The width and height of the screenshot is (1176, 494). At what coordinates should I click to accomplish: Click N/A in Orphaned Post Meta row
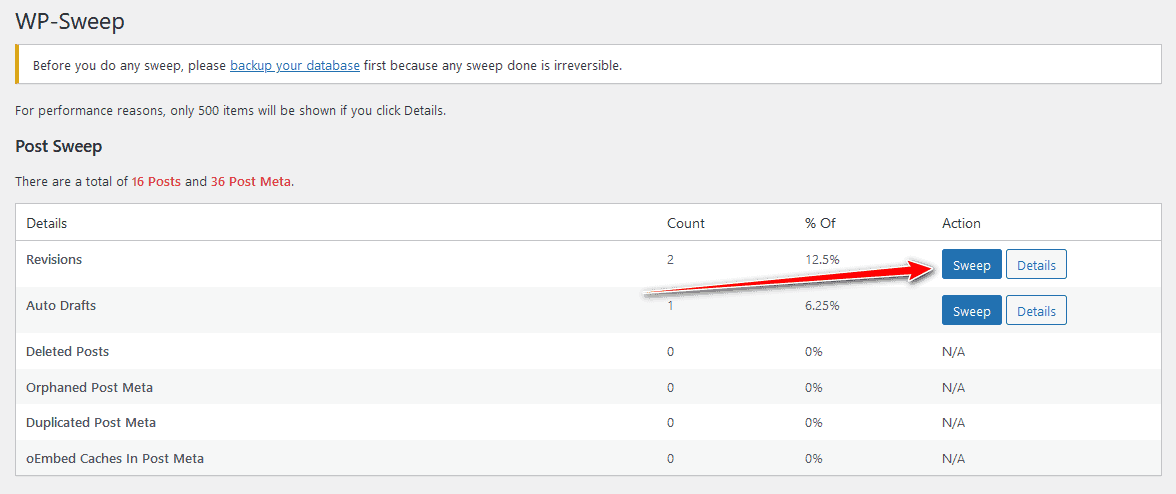click(x=953, y=387)
